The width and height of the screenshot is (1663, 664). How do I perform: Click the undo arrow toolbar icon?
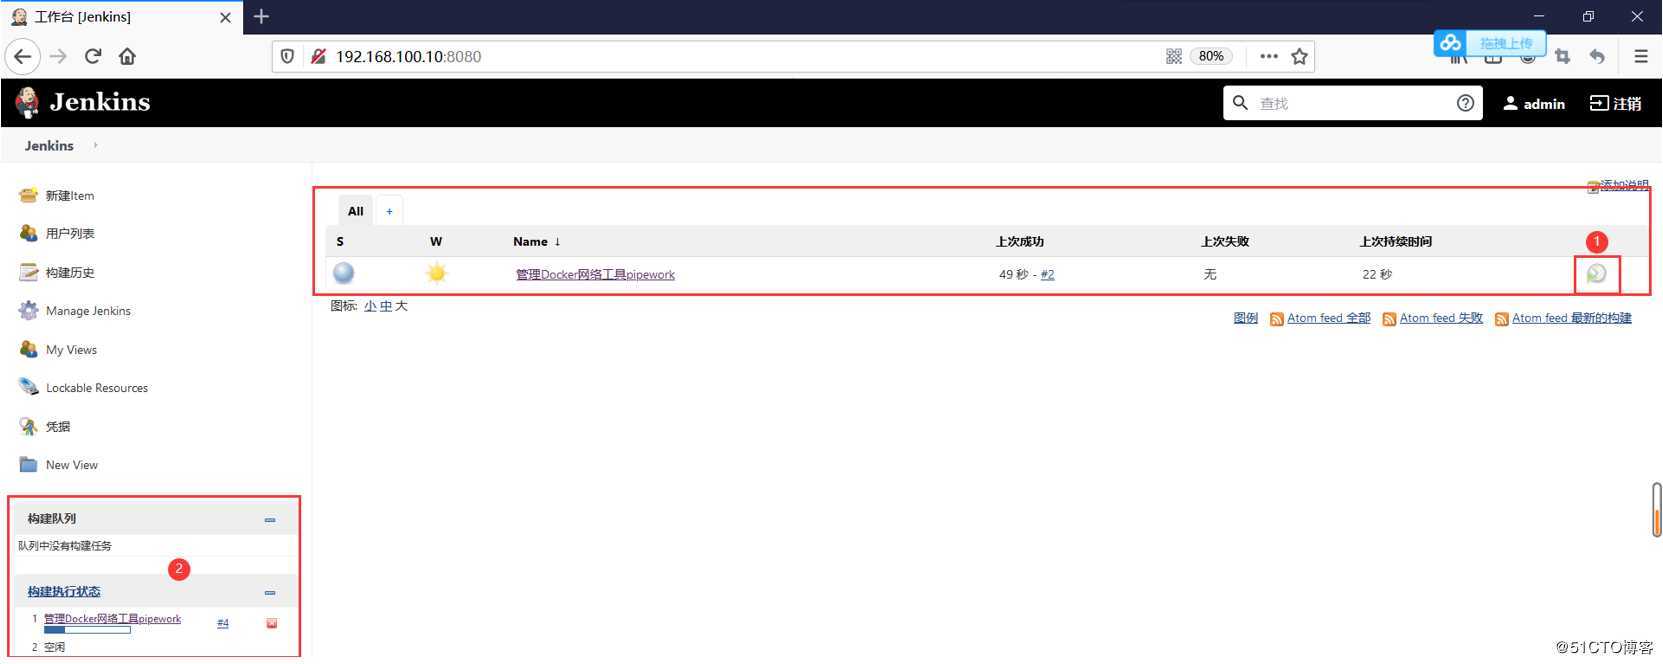click(x=1597, y=57)
